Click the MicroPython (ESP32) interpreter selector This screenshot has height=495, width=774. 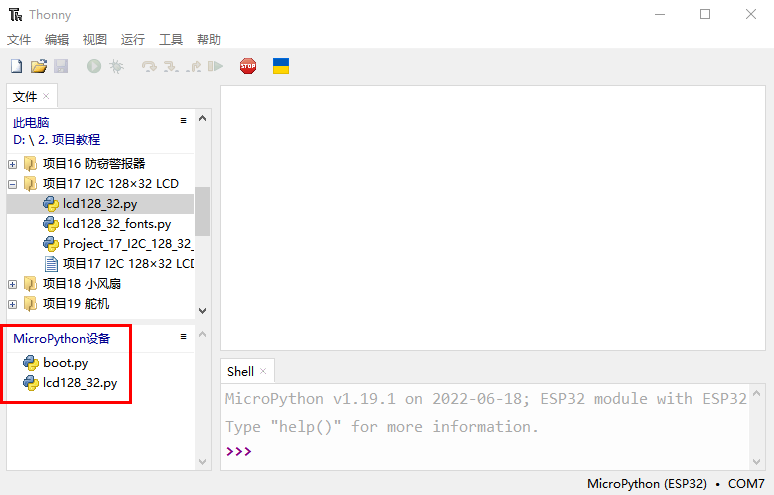pyautogui.click(x=650, y=484)
